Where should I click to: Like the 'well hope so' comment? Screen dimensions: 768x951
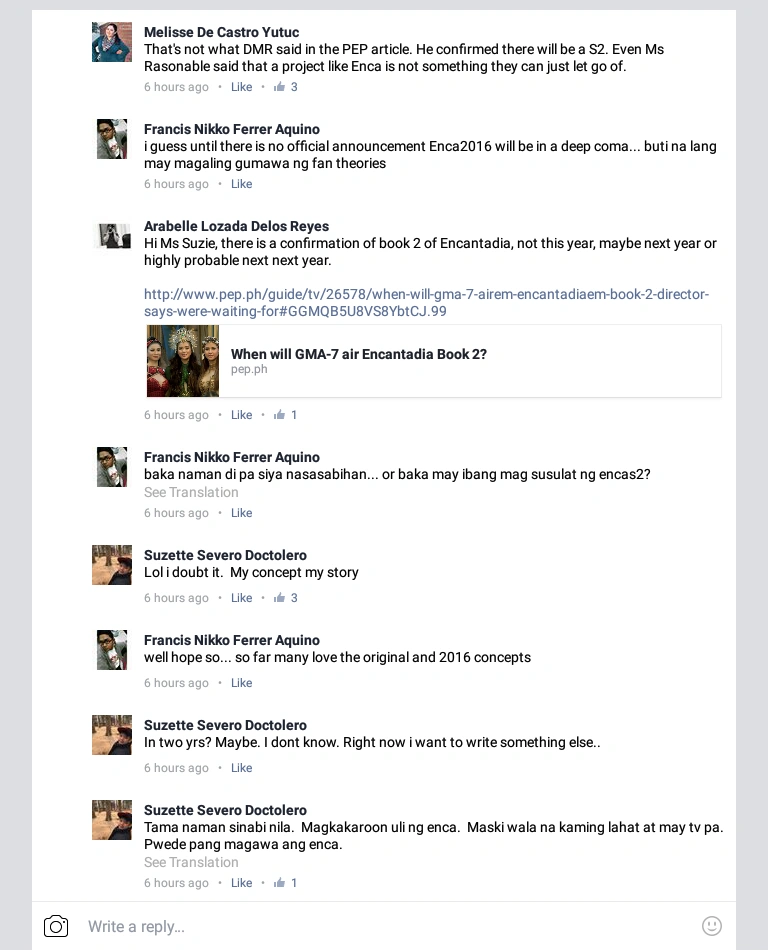point(241,682)
